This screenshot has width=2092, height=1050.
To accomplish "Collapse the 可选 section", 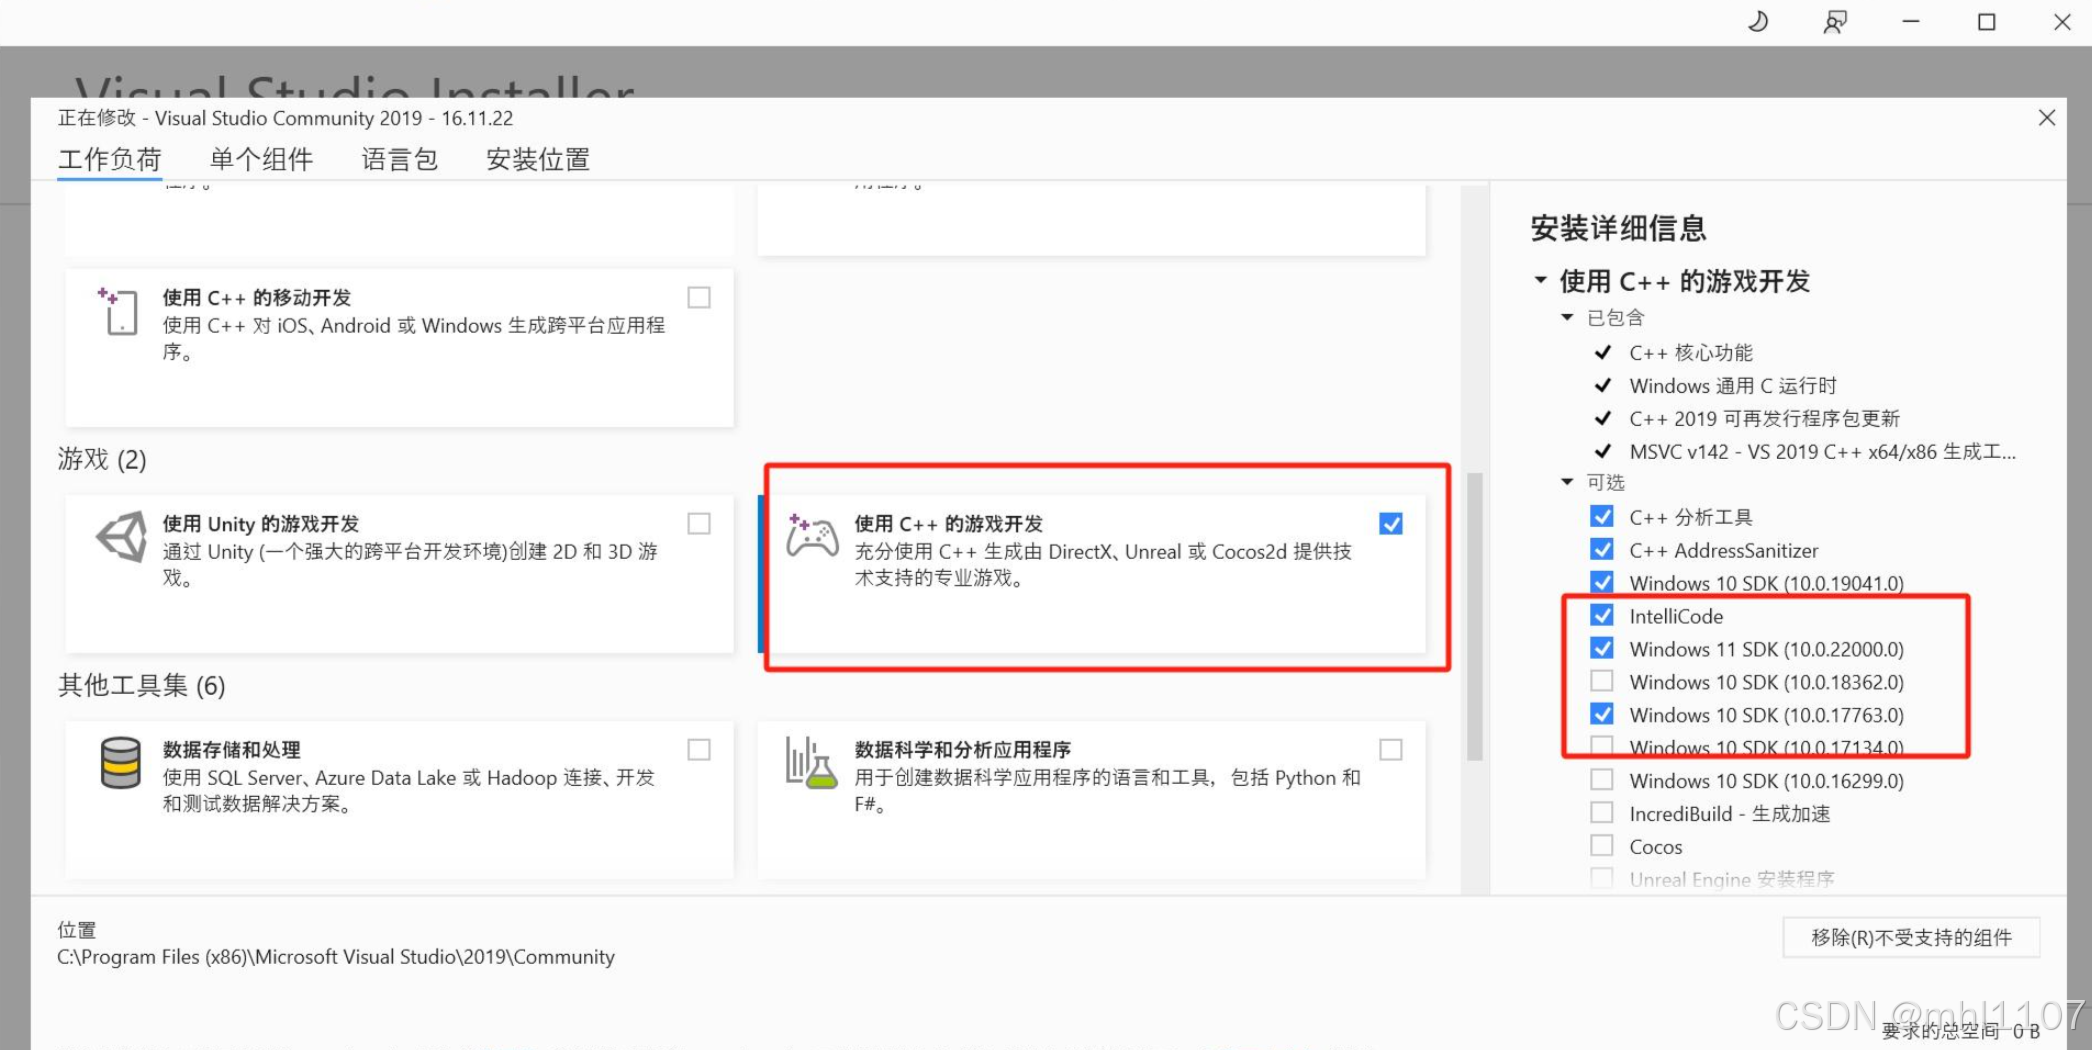I will (x=1567, y=482).
